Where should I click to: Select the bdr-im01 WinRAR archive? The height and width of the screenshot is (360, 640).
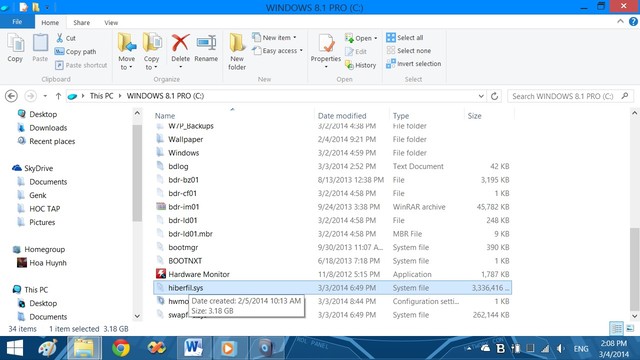(332, 207)
